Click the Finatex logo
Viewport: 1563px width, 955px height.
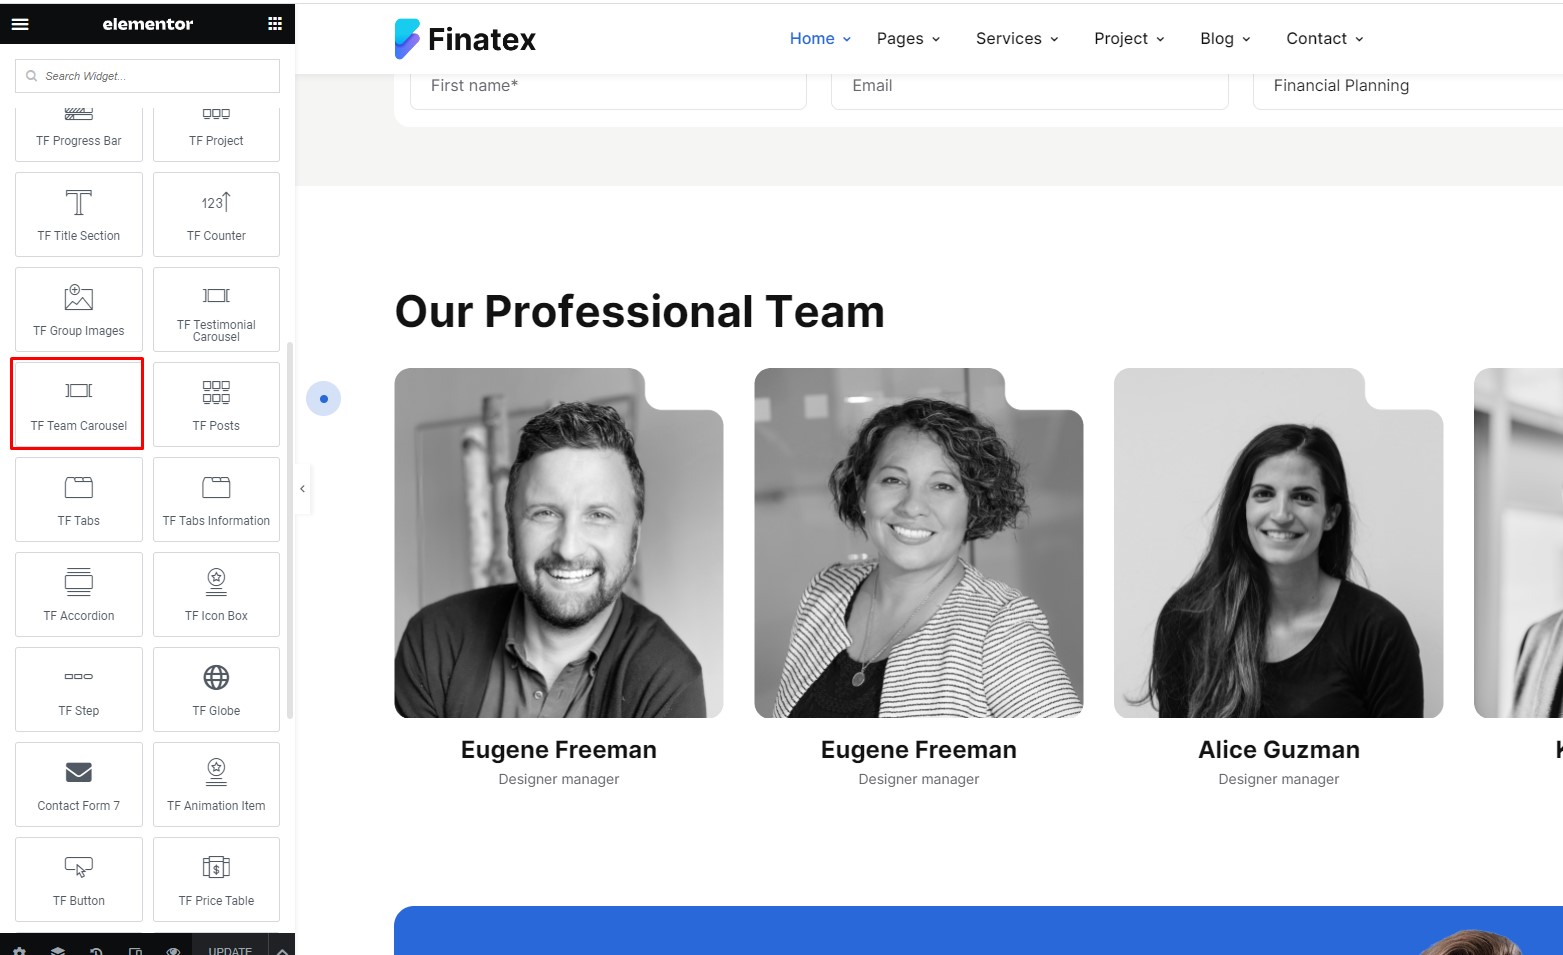pyautogui.click(x=465, y=39)
